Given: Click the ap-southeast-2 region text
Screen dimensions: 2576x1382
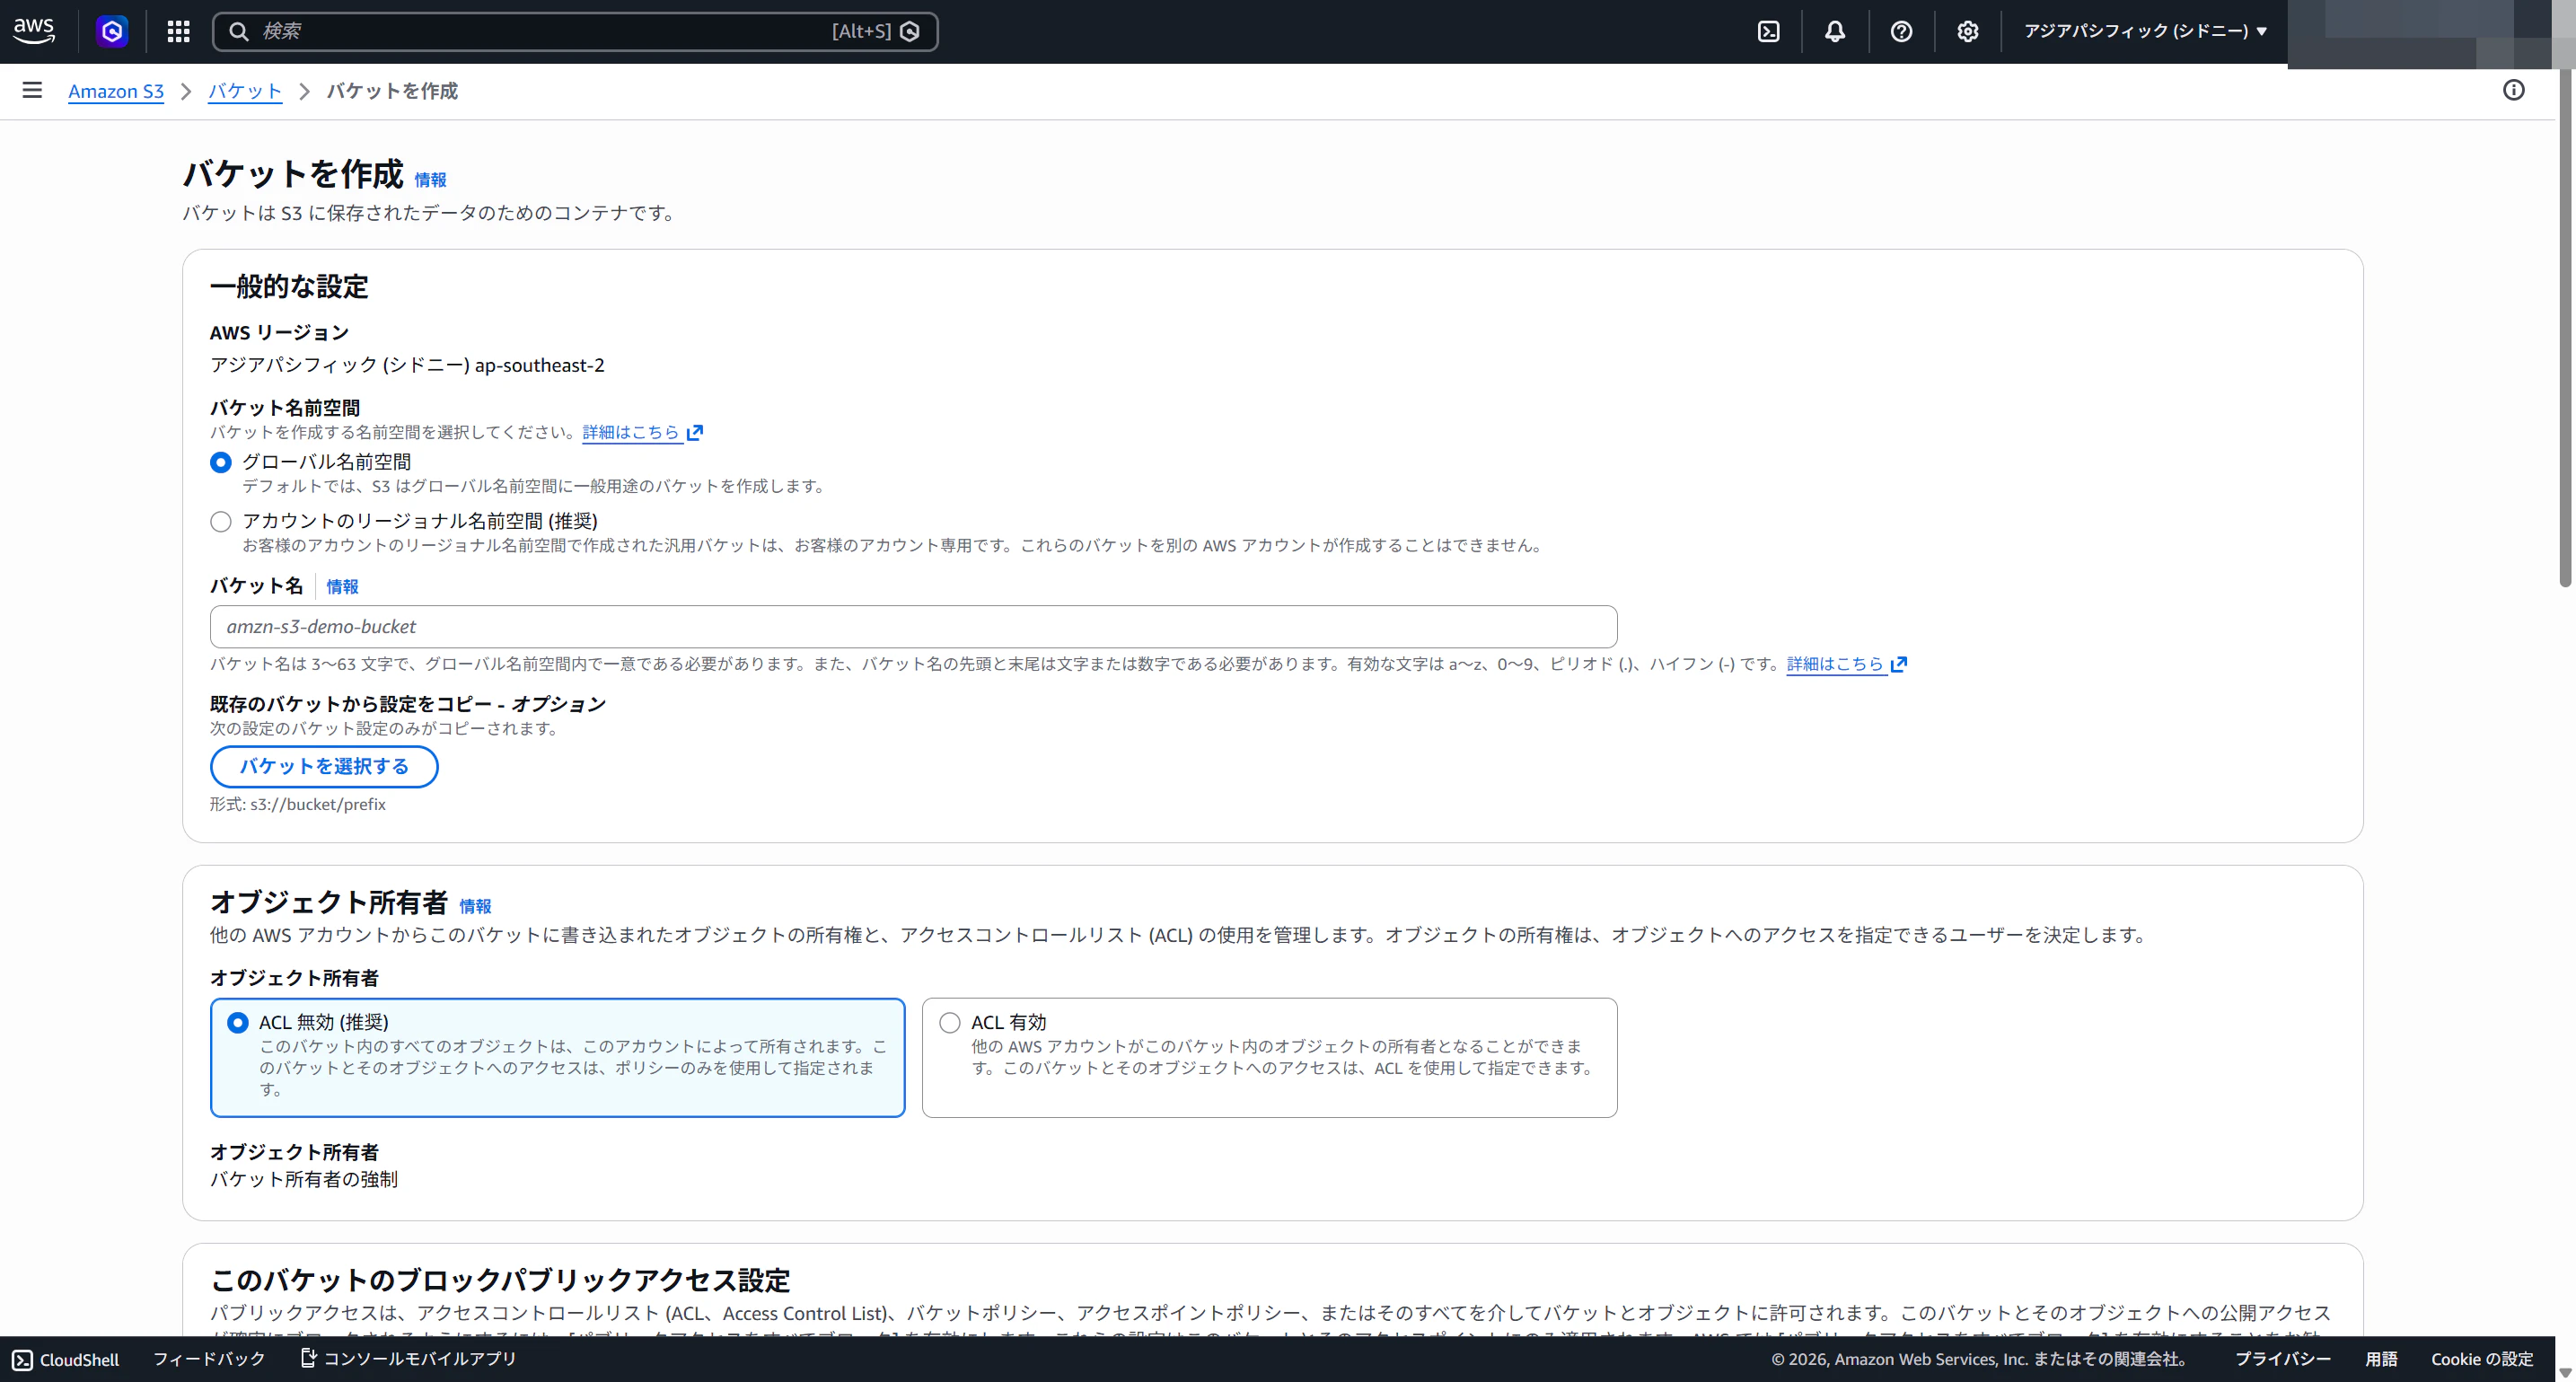Looking at the screenshot, I should [540, 365].
